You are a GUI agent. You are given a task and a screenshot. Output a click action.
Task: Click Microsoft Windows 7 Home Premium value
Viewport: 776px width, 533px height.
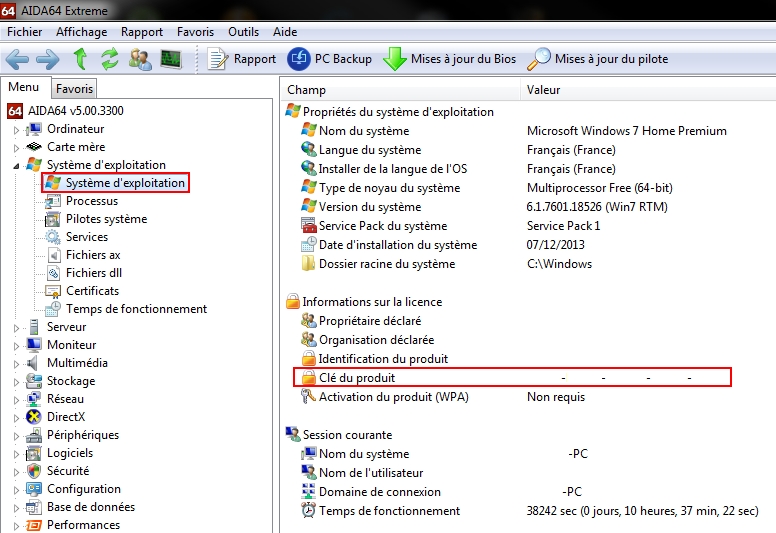pyautogui.click(x=627, y=131)
